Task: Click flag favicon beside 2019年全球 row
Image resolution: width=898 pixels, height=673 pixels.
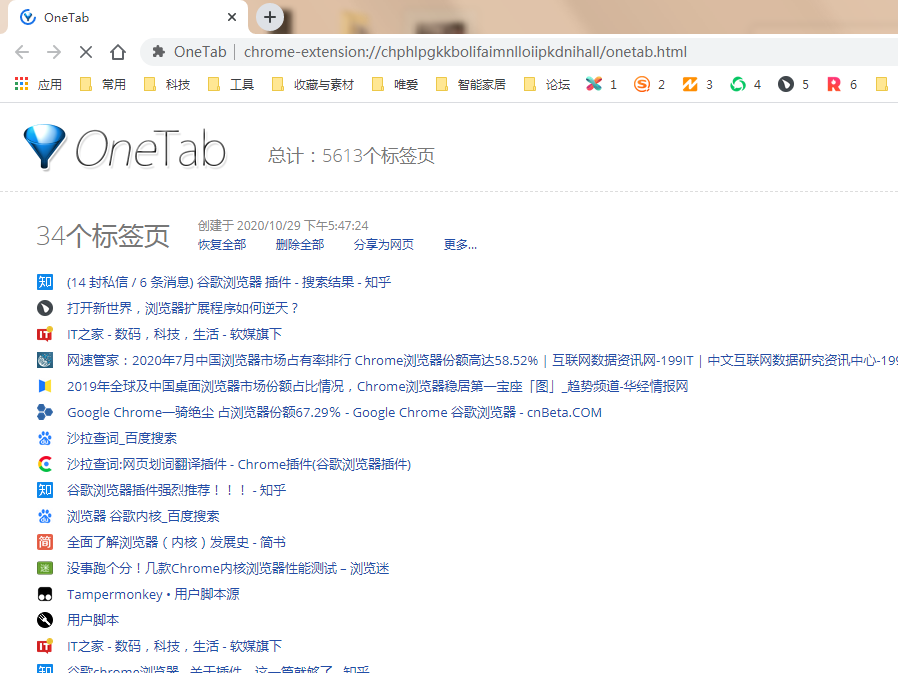Action: [x=45, y=386]
